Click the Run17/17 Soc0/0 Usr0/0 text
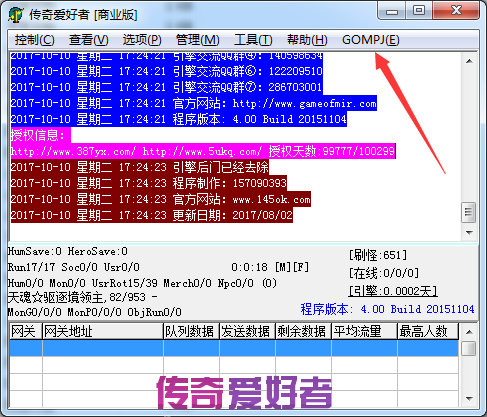 [x=74, y=267]
